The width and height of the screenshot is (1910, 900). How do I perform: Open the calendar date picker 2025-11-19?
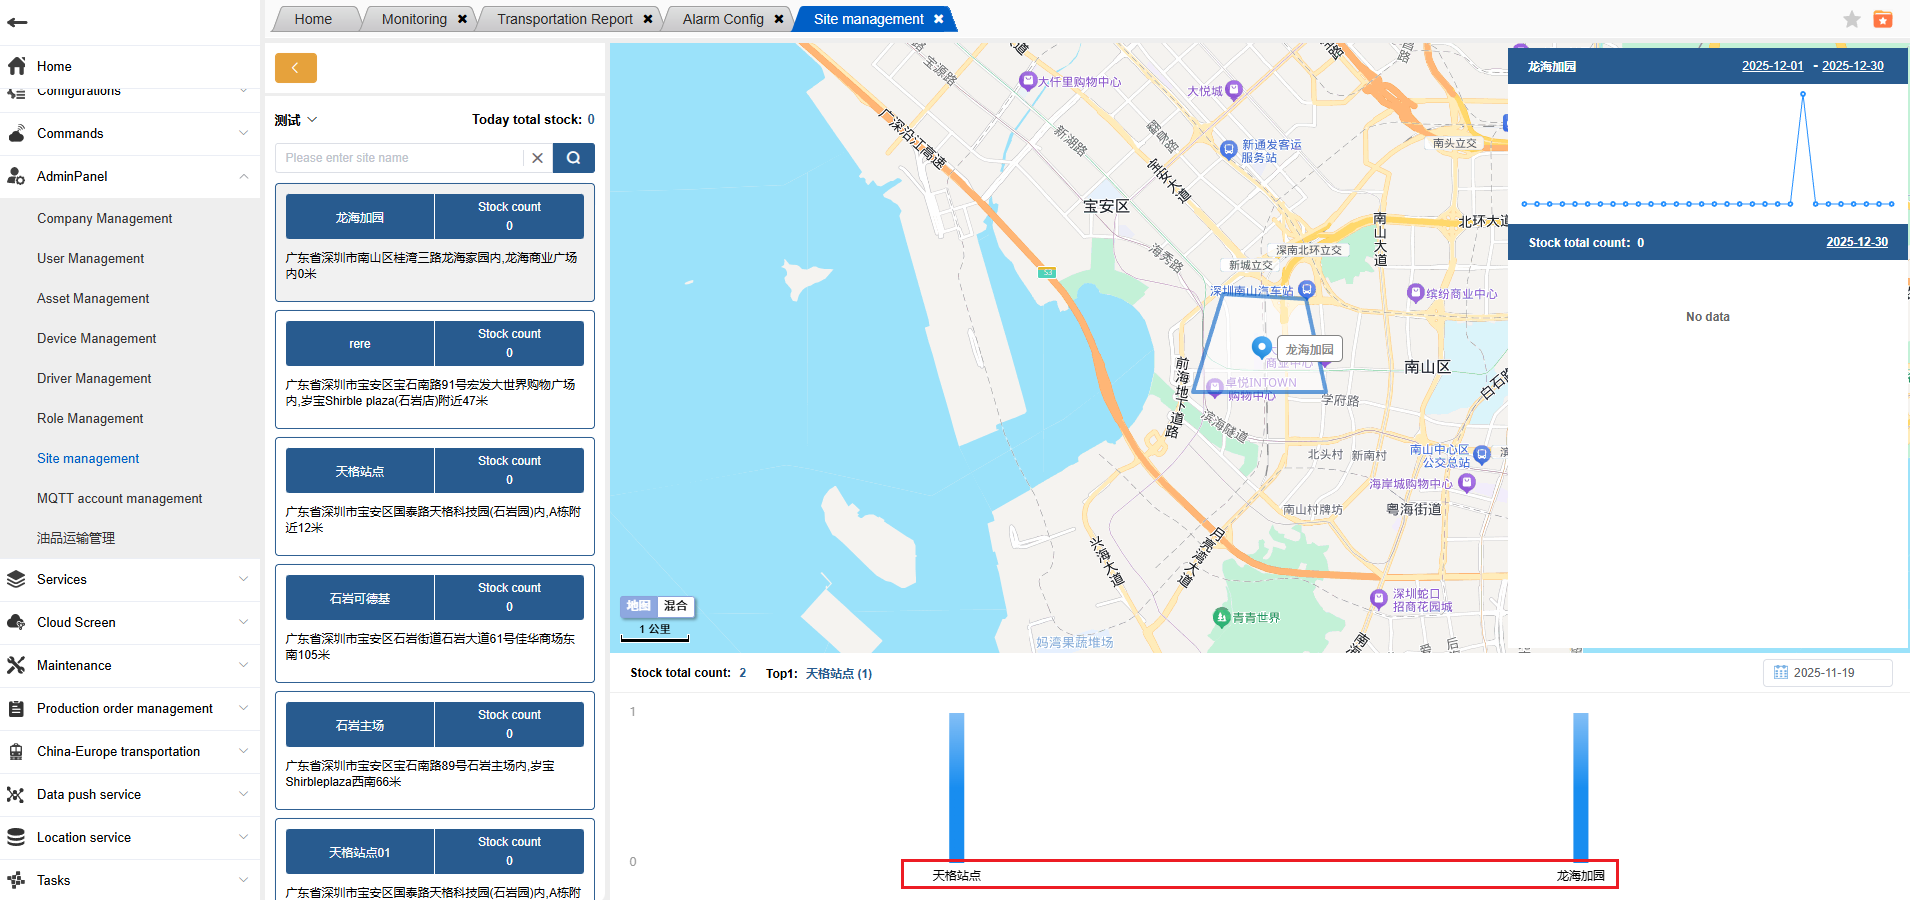tap(1826, 673)
